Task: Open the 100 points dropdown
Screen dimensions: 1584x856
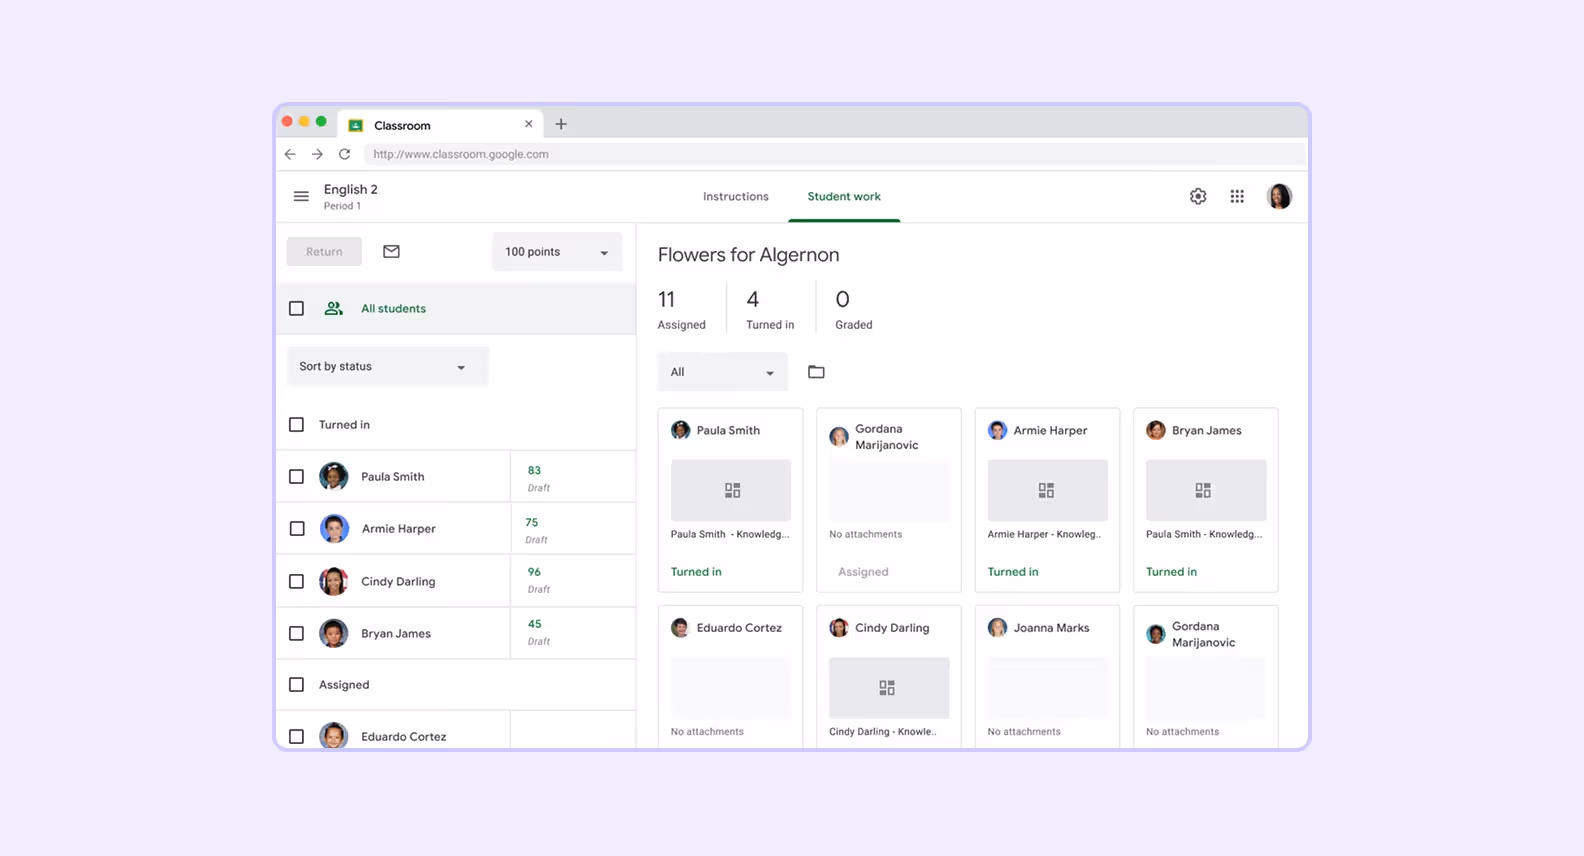Action: click(x=556, y=251)
